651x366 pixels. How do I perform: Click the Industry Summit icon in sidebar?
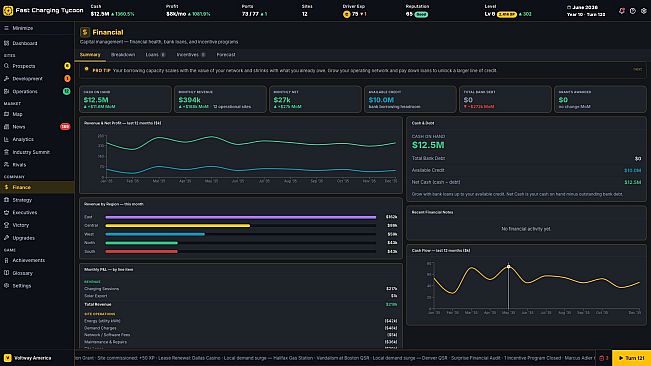coord(6,152)
